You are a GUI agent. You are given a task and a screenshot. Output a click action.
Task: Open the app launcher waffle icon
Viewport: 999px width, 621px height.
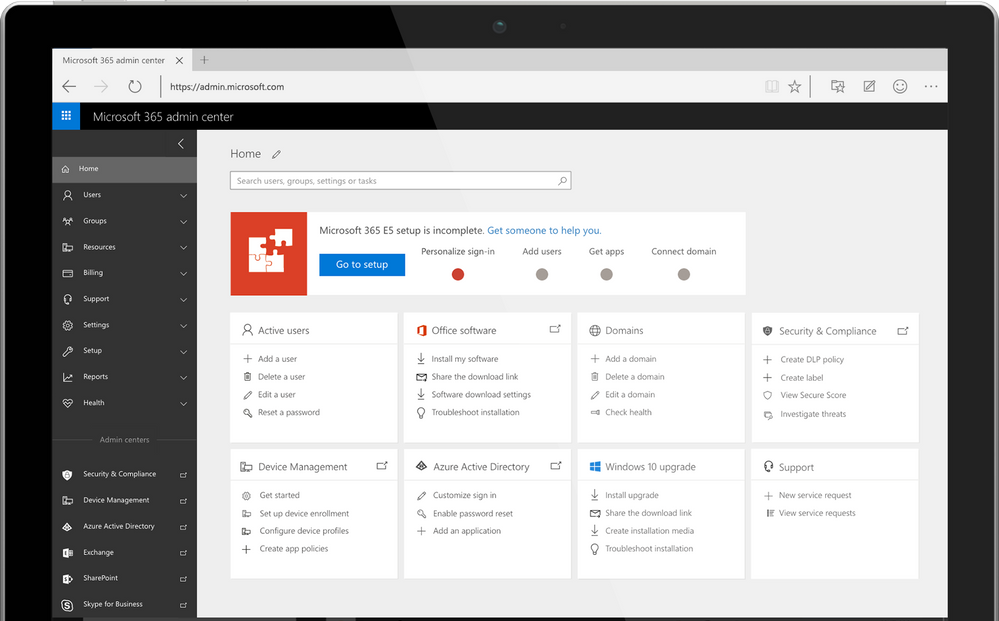tap(66, 116)
